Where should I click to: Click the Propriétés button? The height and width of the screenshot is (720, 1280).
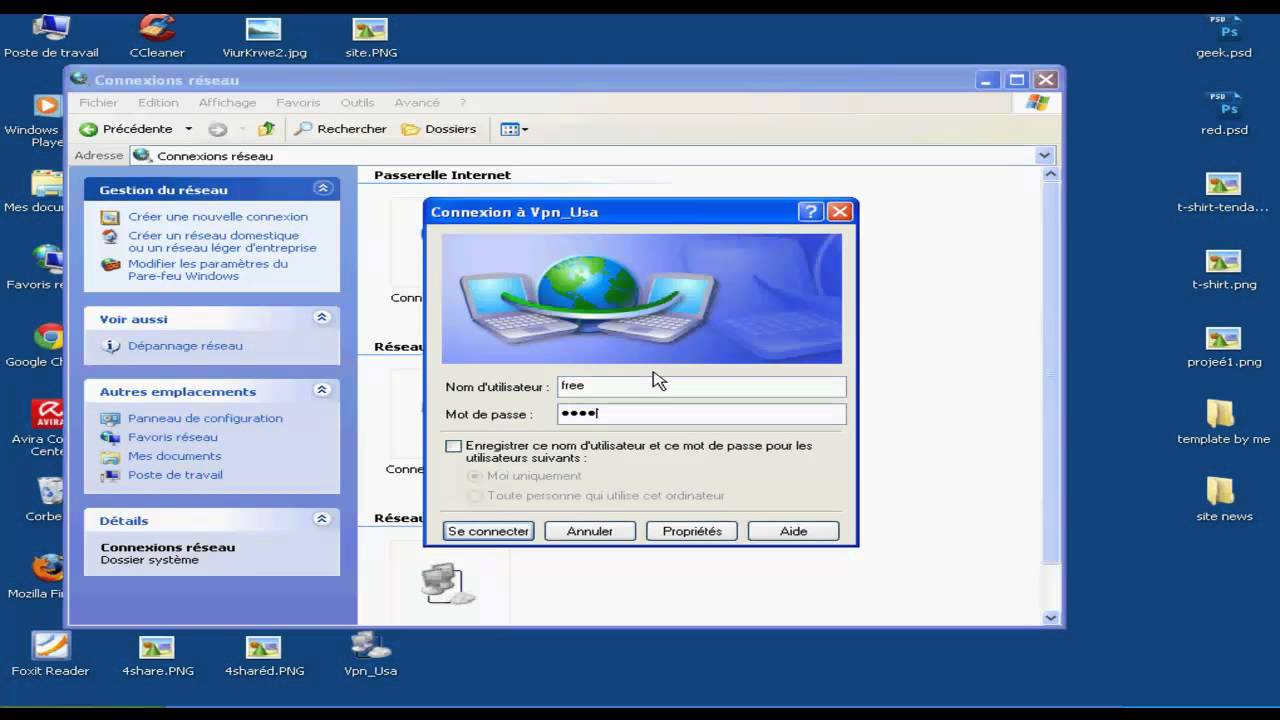click(x=692, y=531)
